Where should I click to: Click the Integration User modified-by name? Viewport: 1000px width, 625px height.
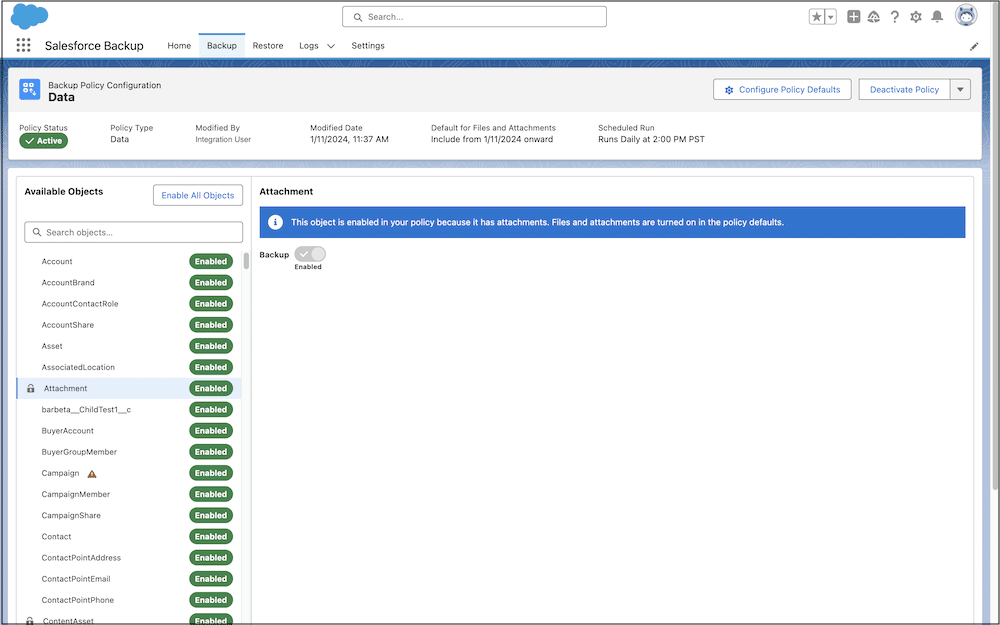point(223,140)
